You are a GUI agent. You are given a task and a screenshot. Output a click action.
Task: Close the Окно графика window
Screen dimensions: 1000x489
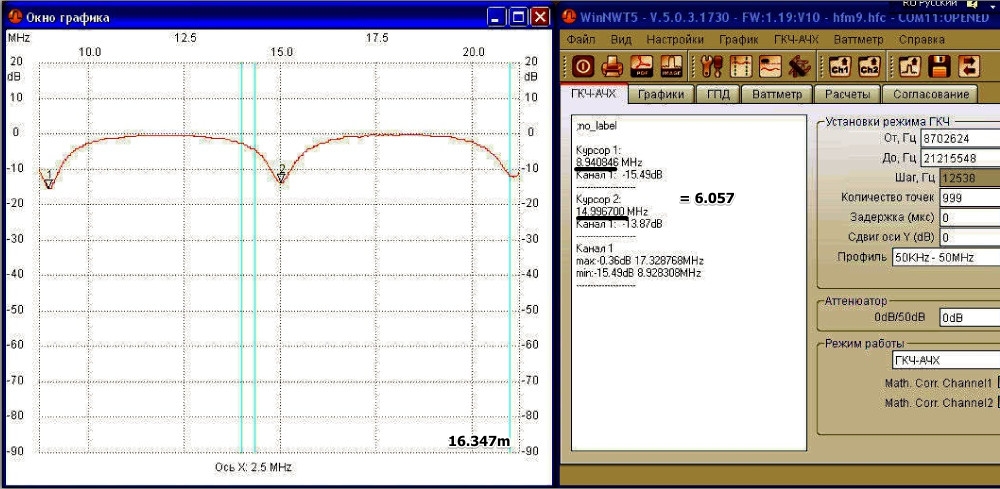540,17
